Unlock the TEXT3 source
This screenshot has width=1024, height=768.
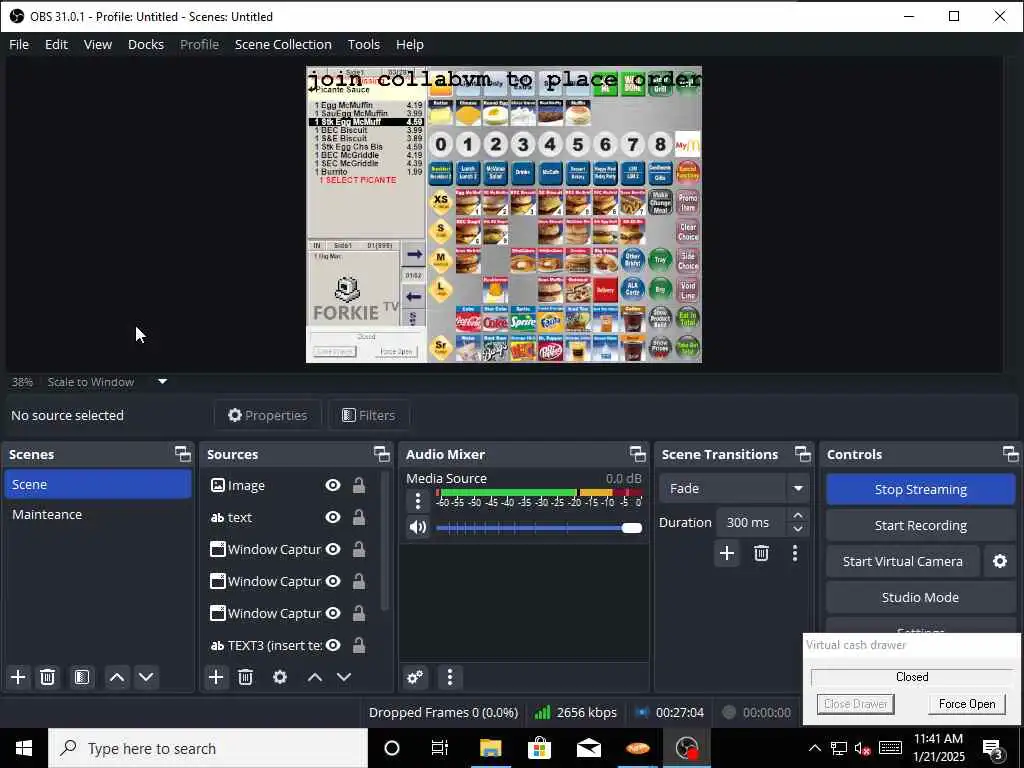point(359,645)
